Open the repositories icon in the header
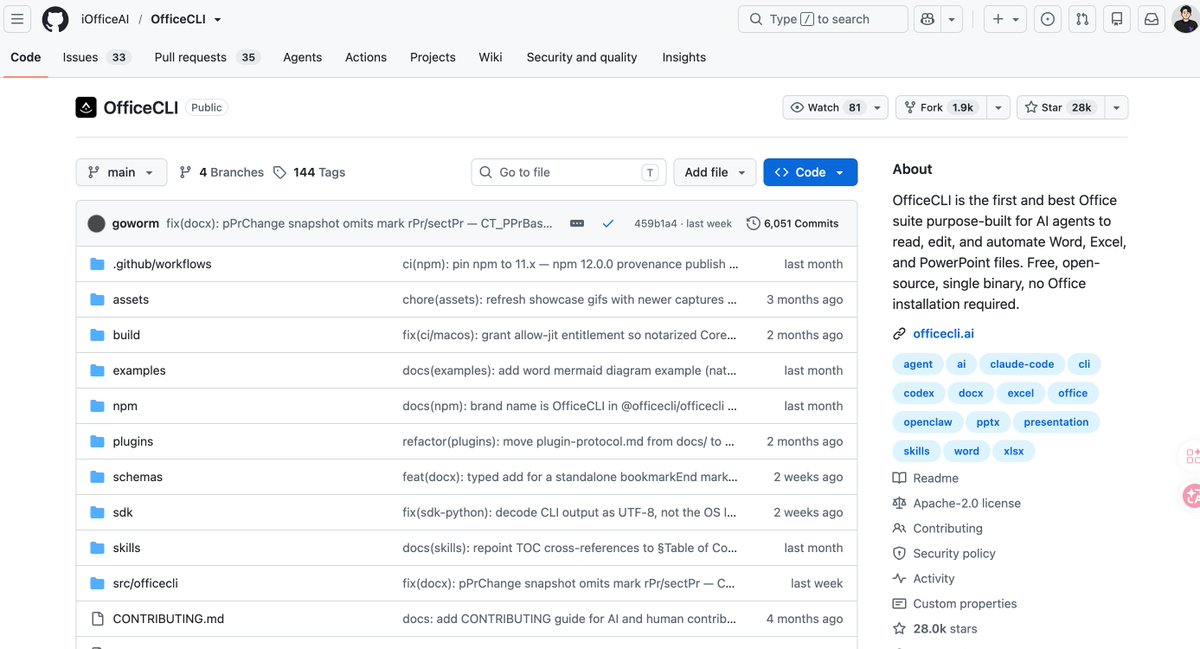Viewport: 1200px width, 649px height. pos(1117,19)
